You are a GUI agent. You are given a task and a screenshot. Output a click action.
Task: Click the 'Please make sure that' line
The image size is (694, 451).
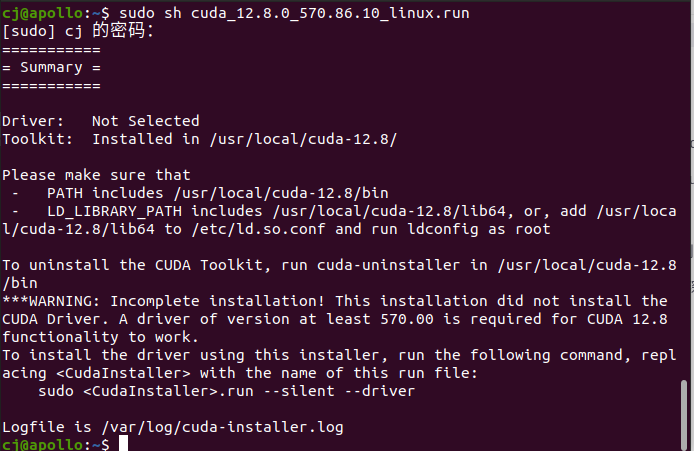point(96,175)
